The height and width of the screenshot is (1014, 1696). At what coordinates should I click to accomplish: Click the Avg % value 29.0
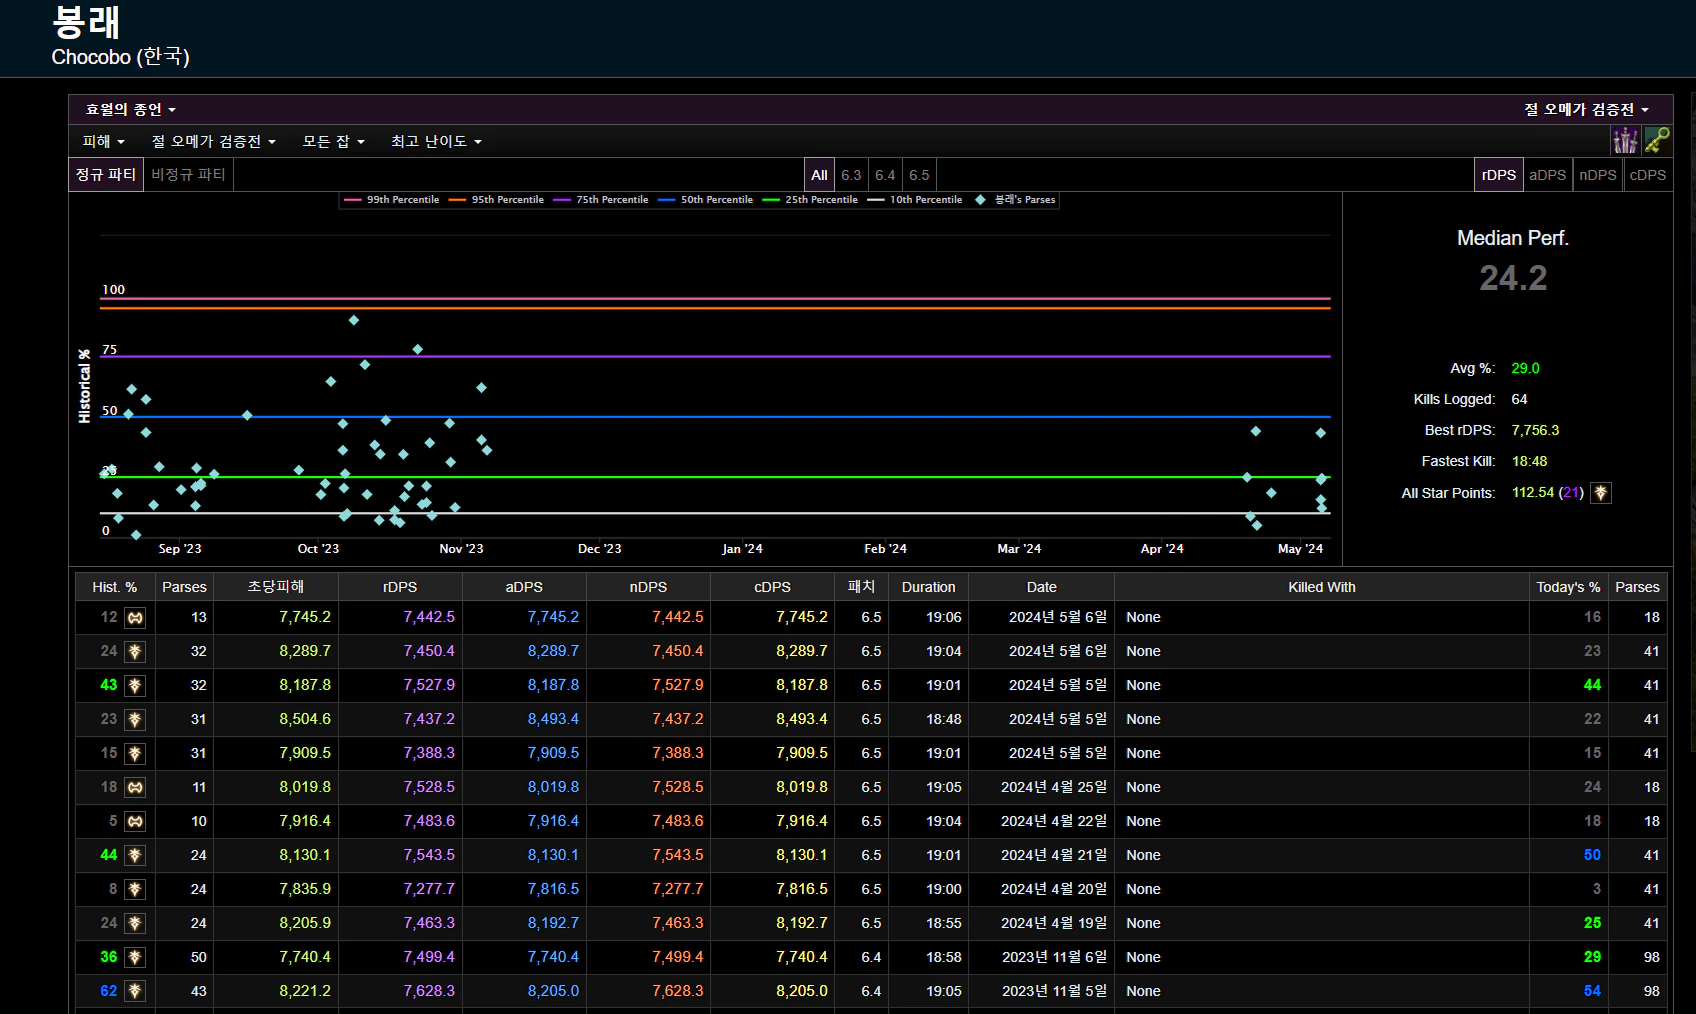1525,369
